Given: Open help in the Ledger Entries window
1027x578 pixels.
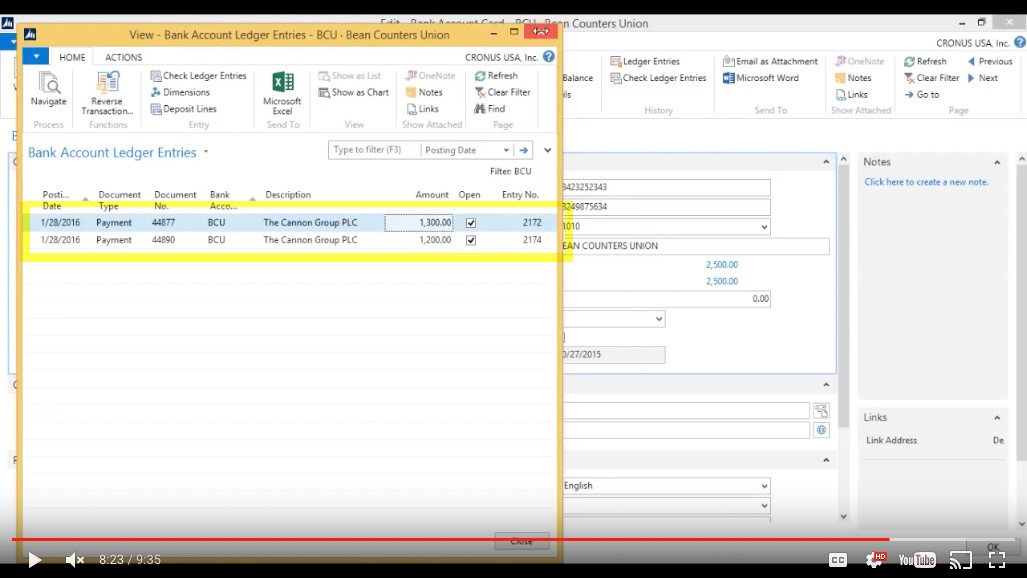Looking at the screenshot, I should coord(549,57).
